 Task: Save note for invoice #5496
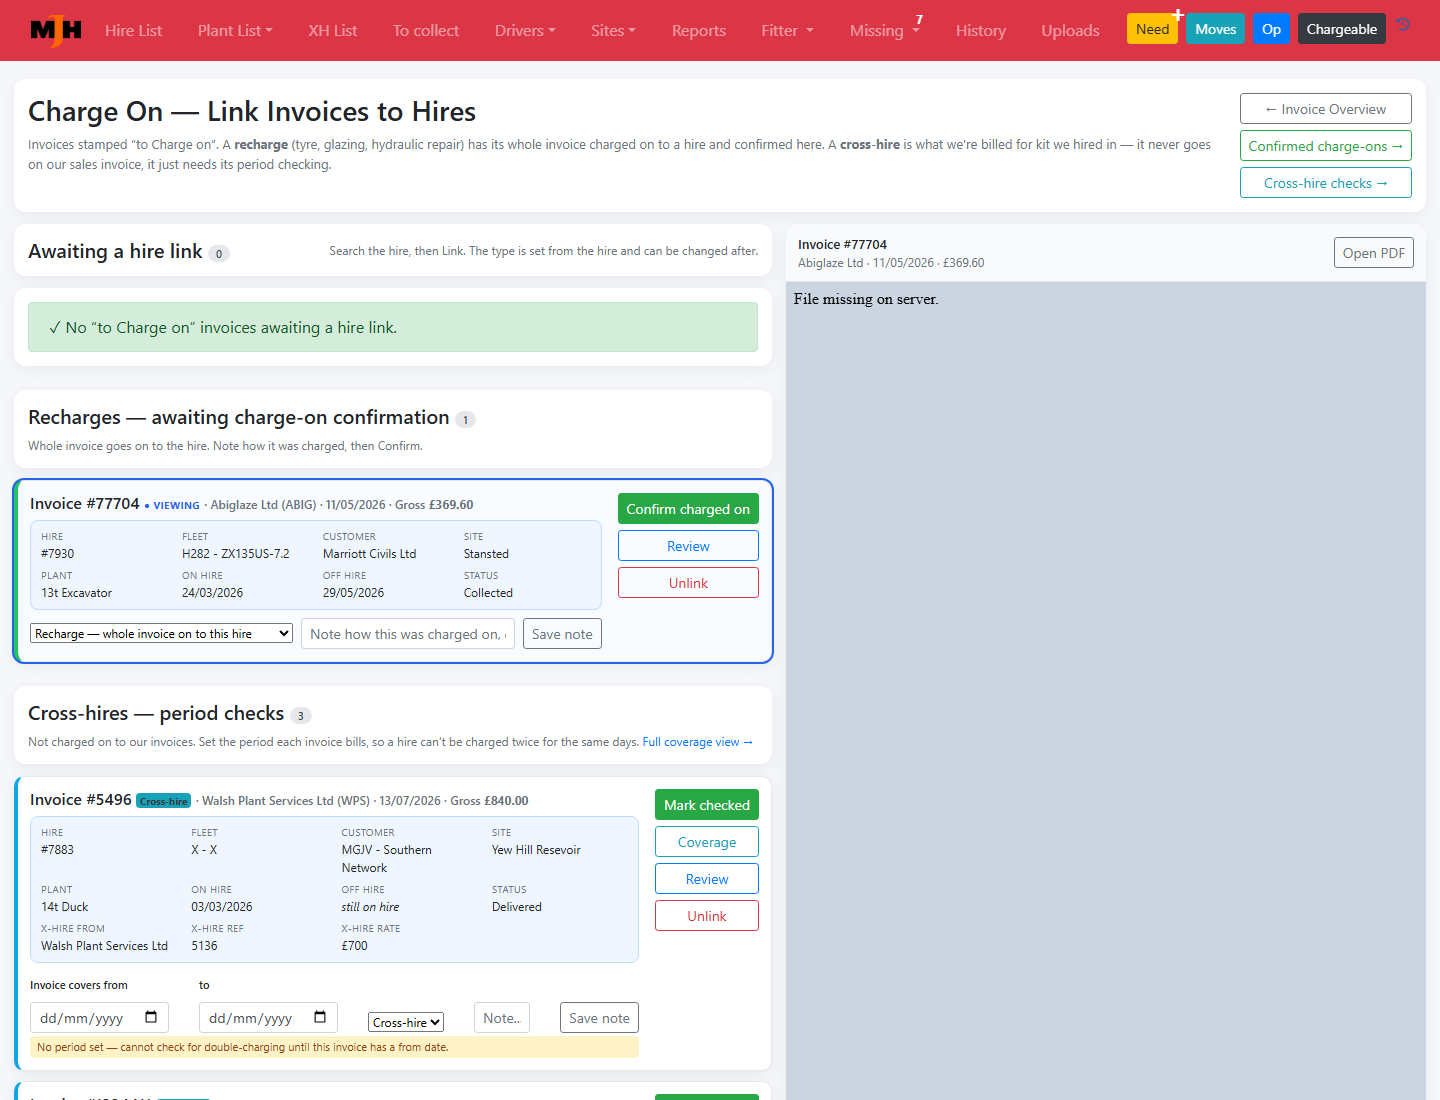coord(599,1018)
